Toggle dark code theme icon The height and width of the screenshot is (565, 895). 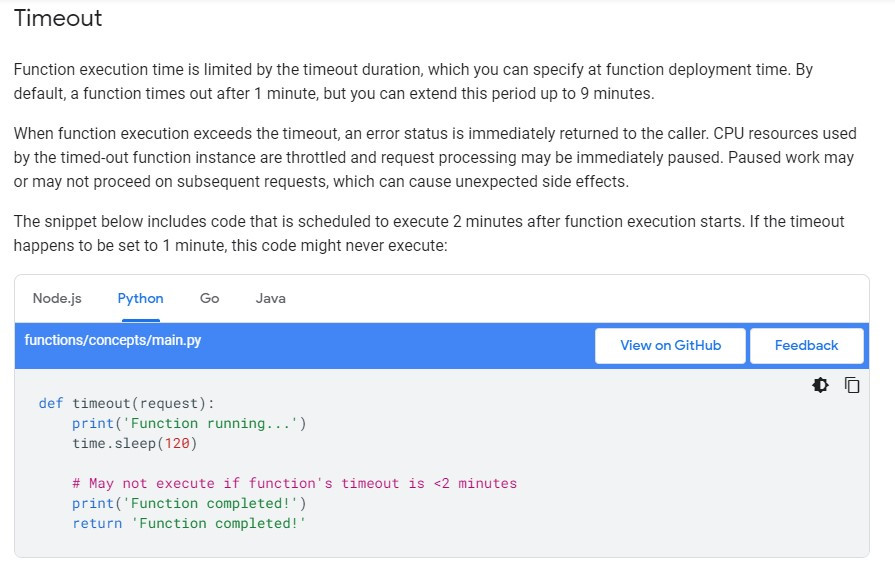pyautogui.click(x=820, y=385)
